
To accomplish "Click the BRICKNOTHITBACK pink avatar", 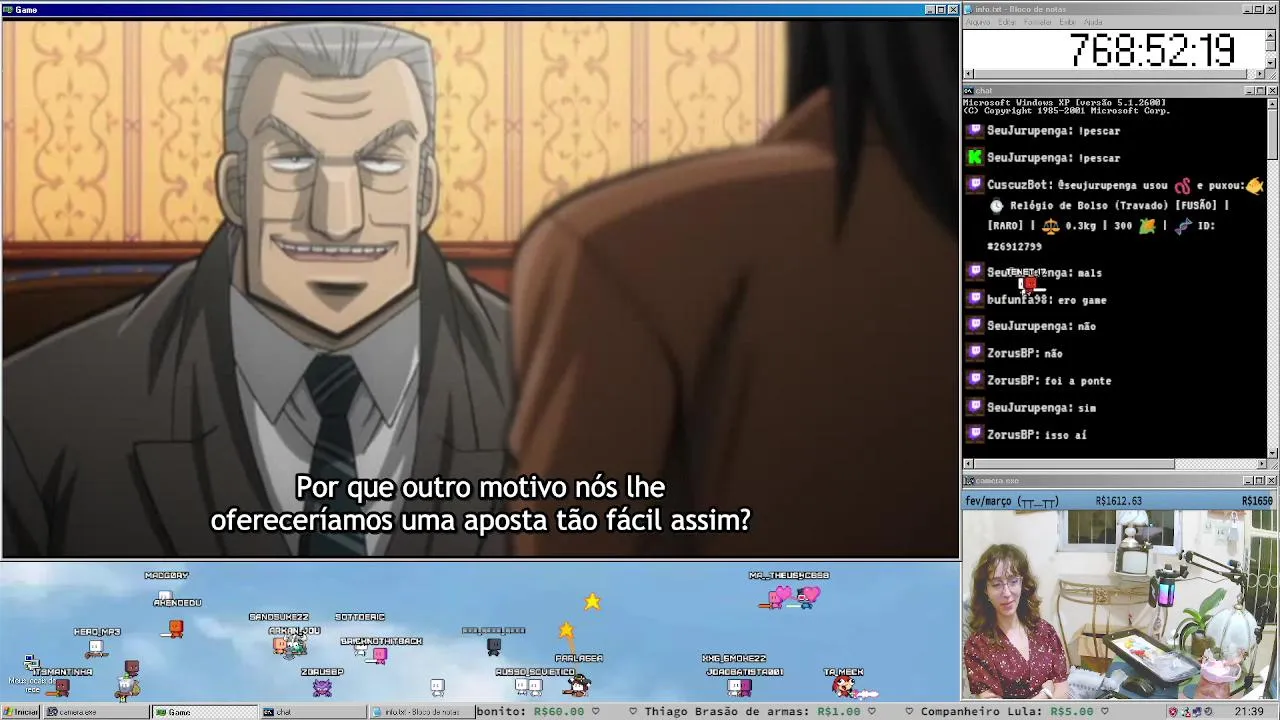I will (379, 656).
